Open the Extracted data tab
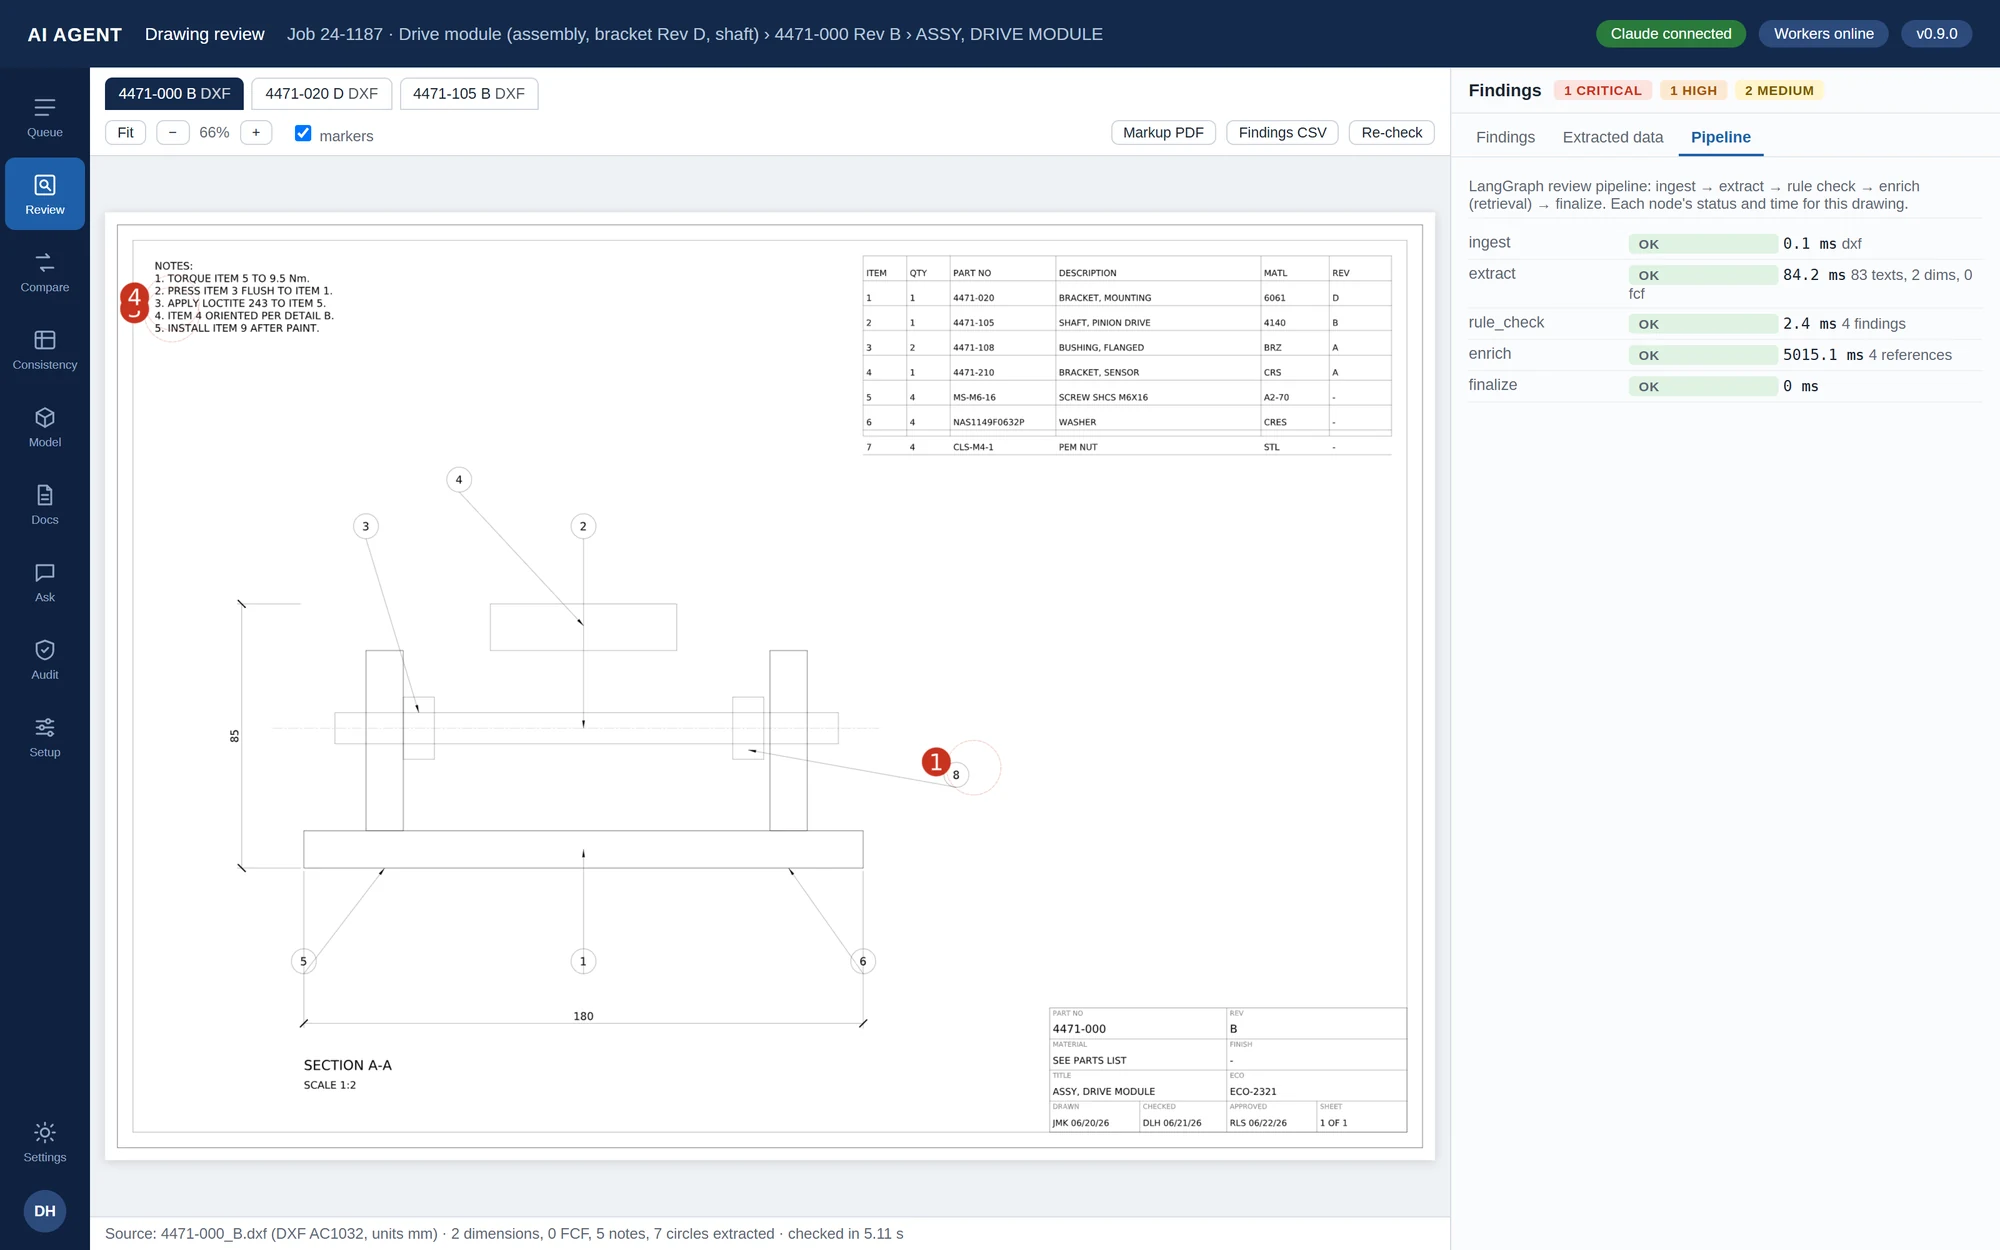 (1612, 137)
